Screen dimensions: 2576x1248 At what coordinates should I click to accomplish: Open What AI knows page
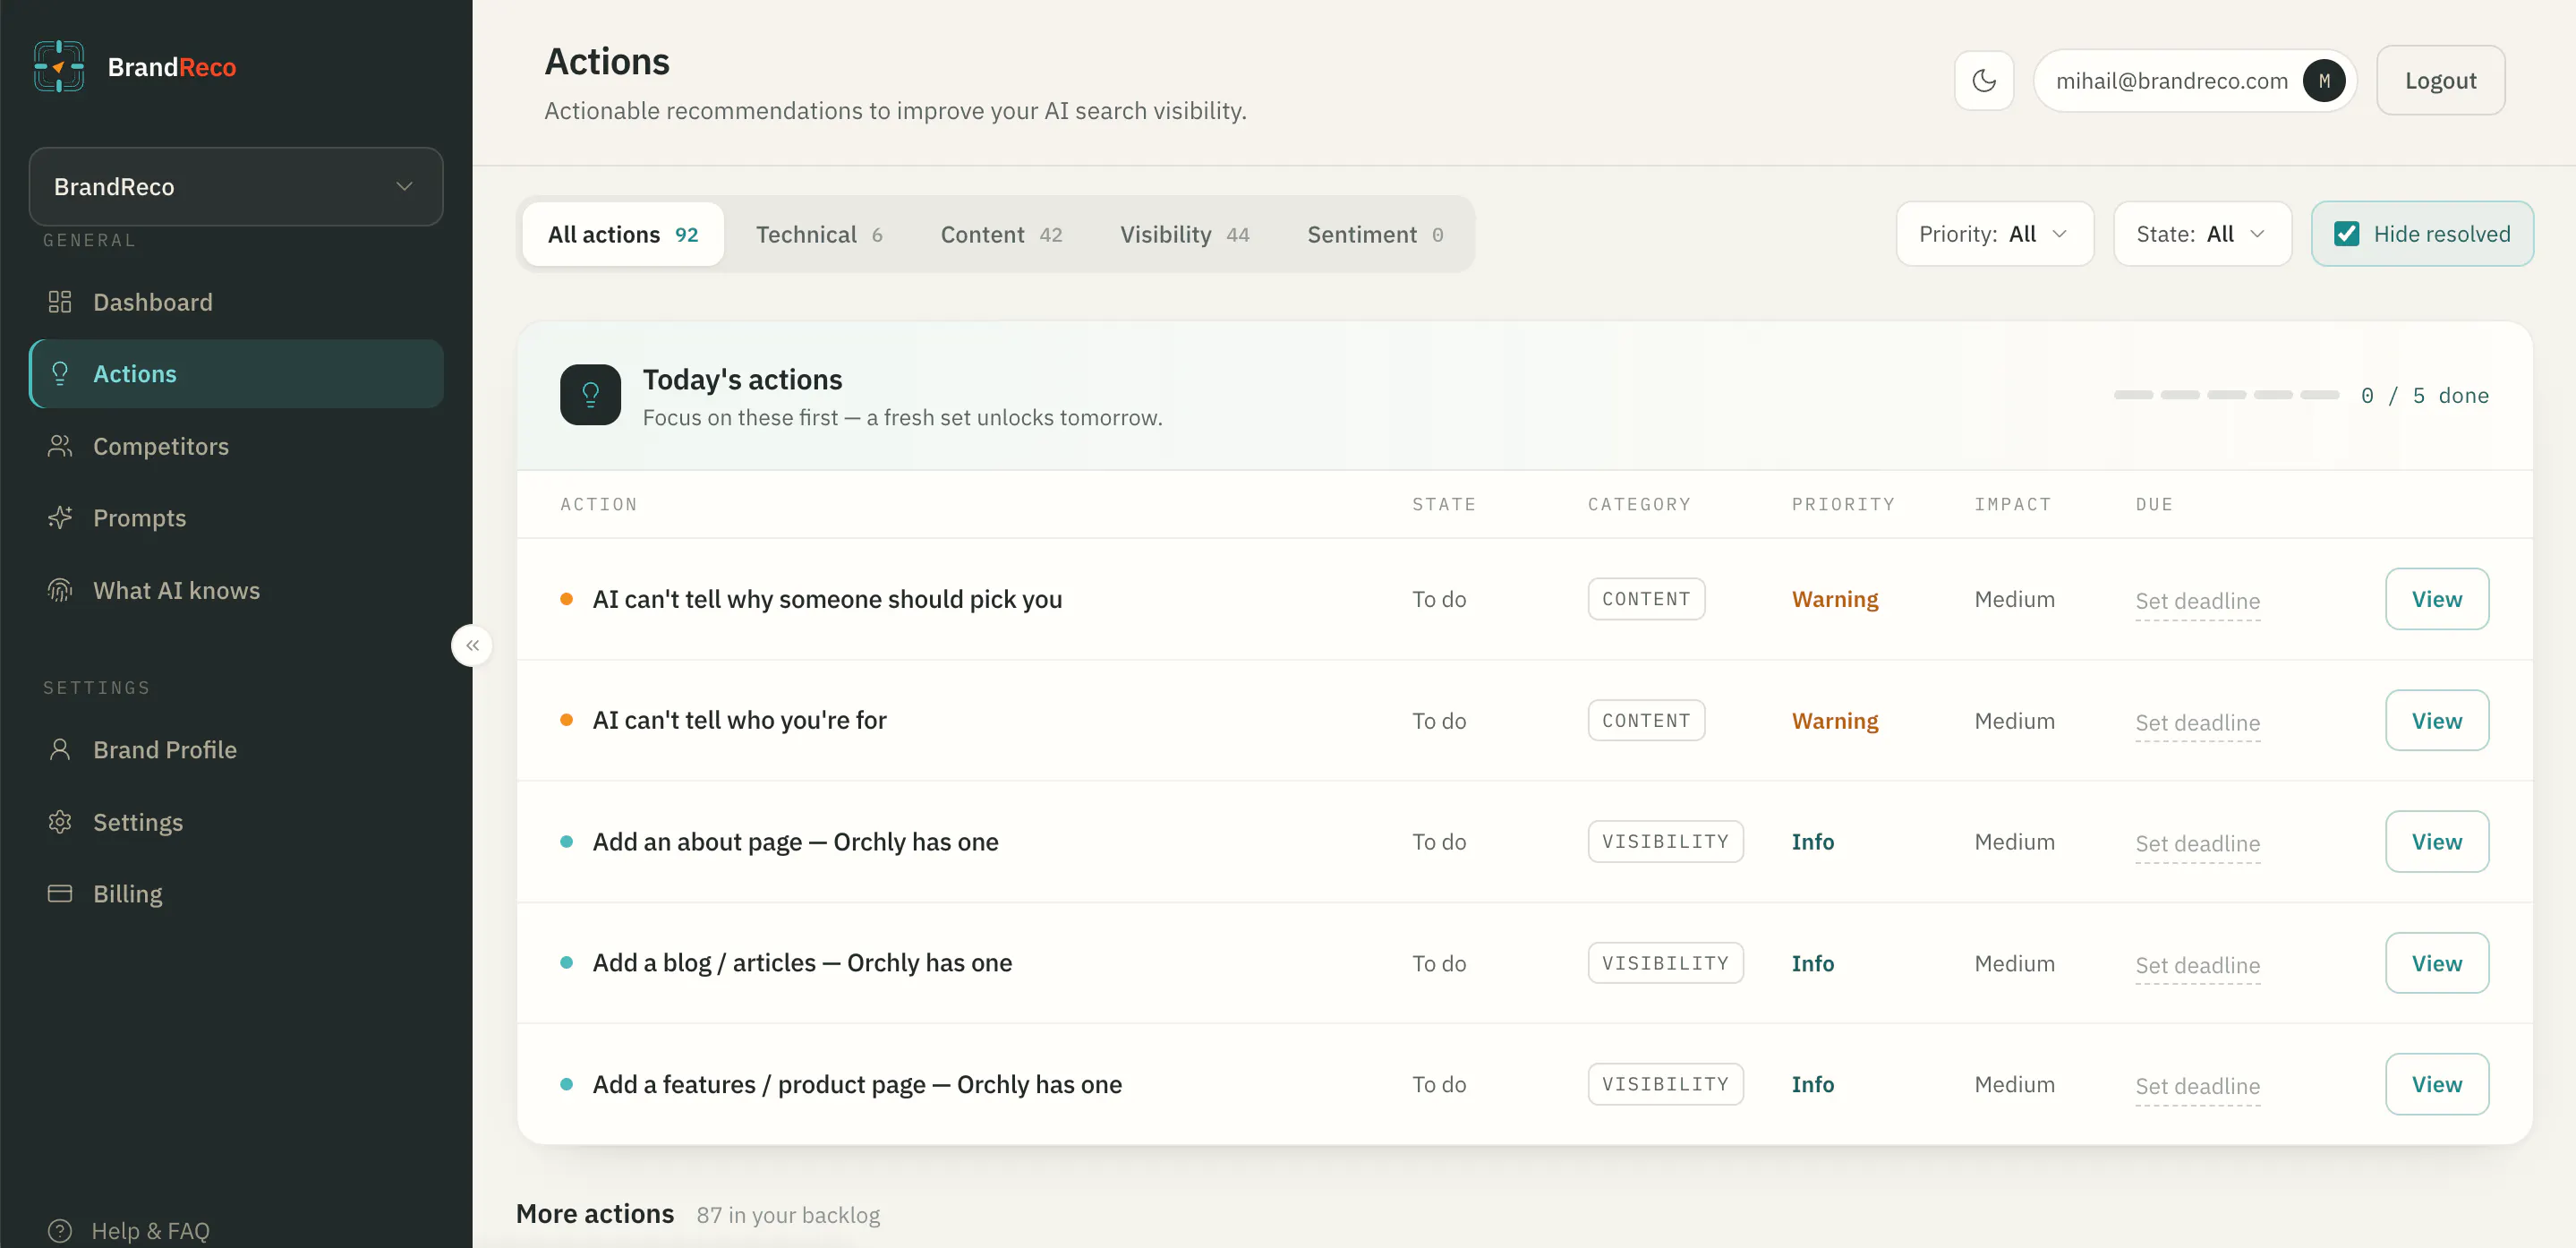point(236,590)
